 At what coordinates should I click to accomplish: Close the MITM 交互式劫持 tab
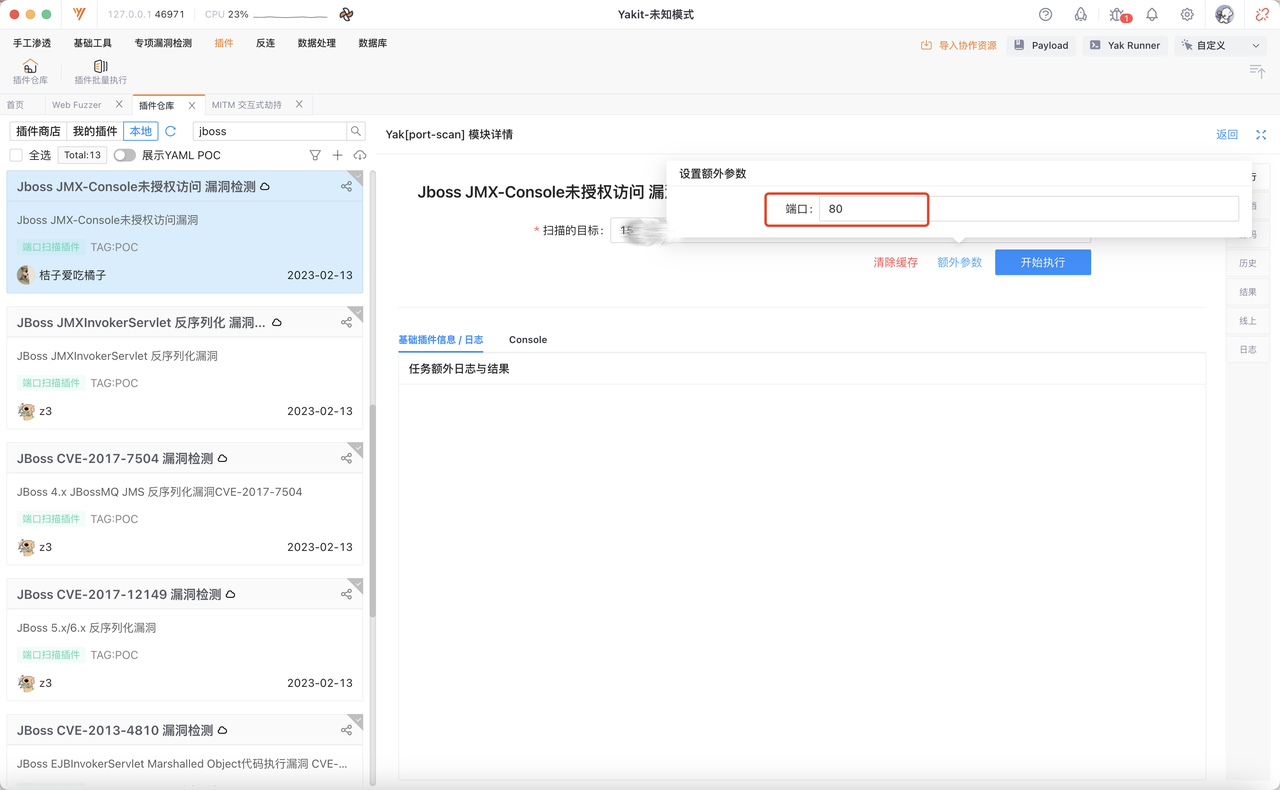(x=299, y=105)
